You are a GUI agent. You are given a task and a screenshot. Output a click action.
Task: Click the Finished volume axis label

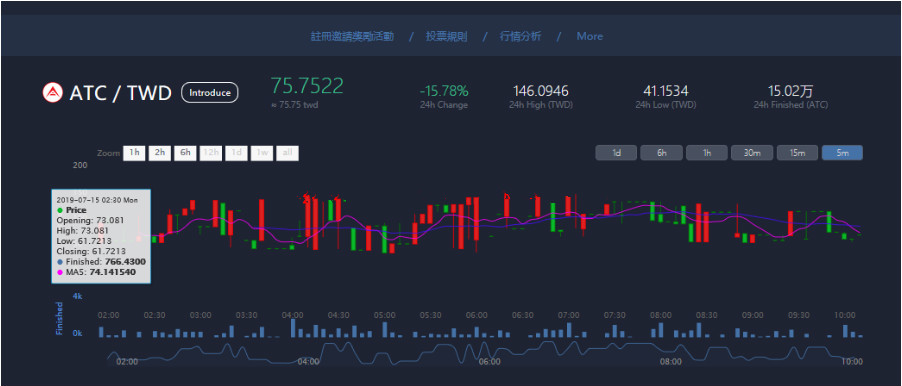[59, 318]
